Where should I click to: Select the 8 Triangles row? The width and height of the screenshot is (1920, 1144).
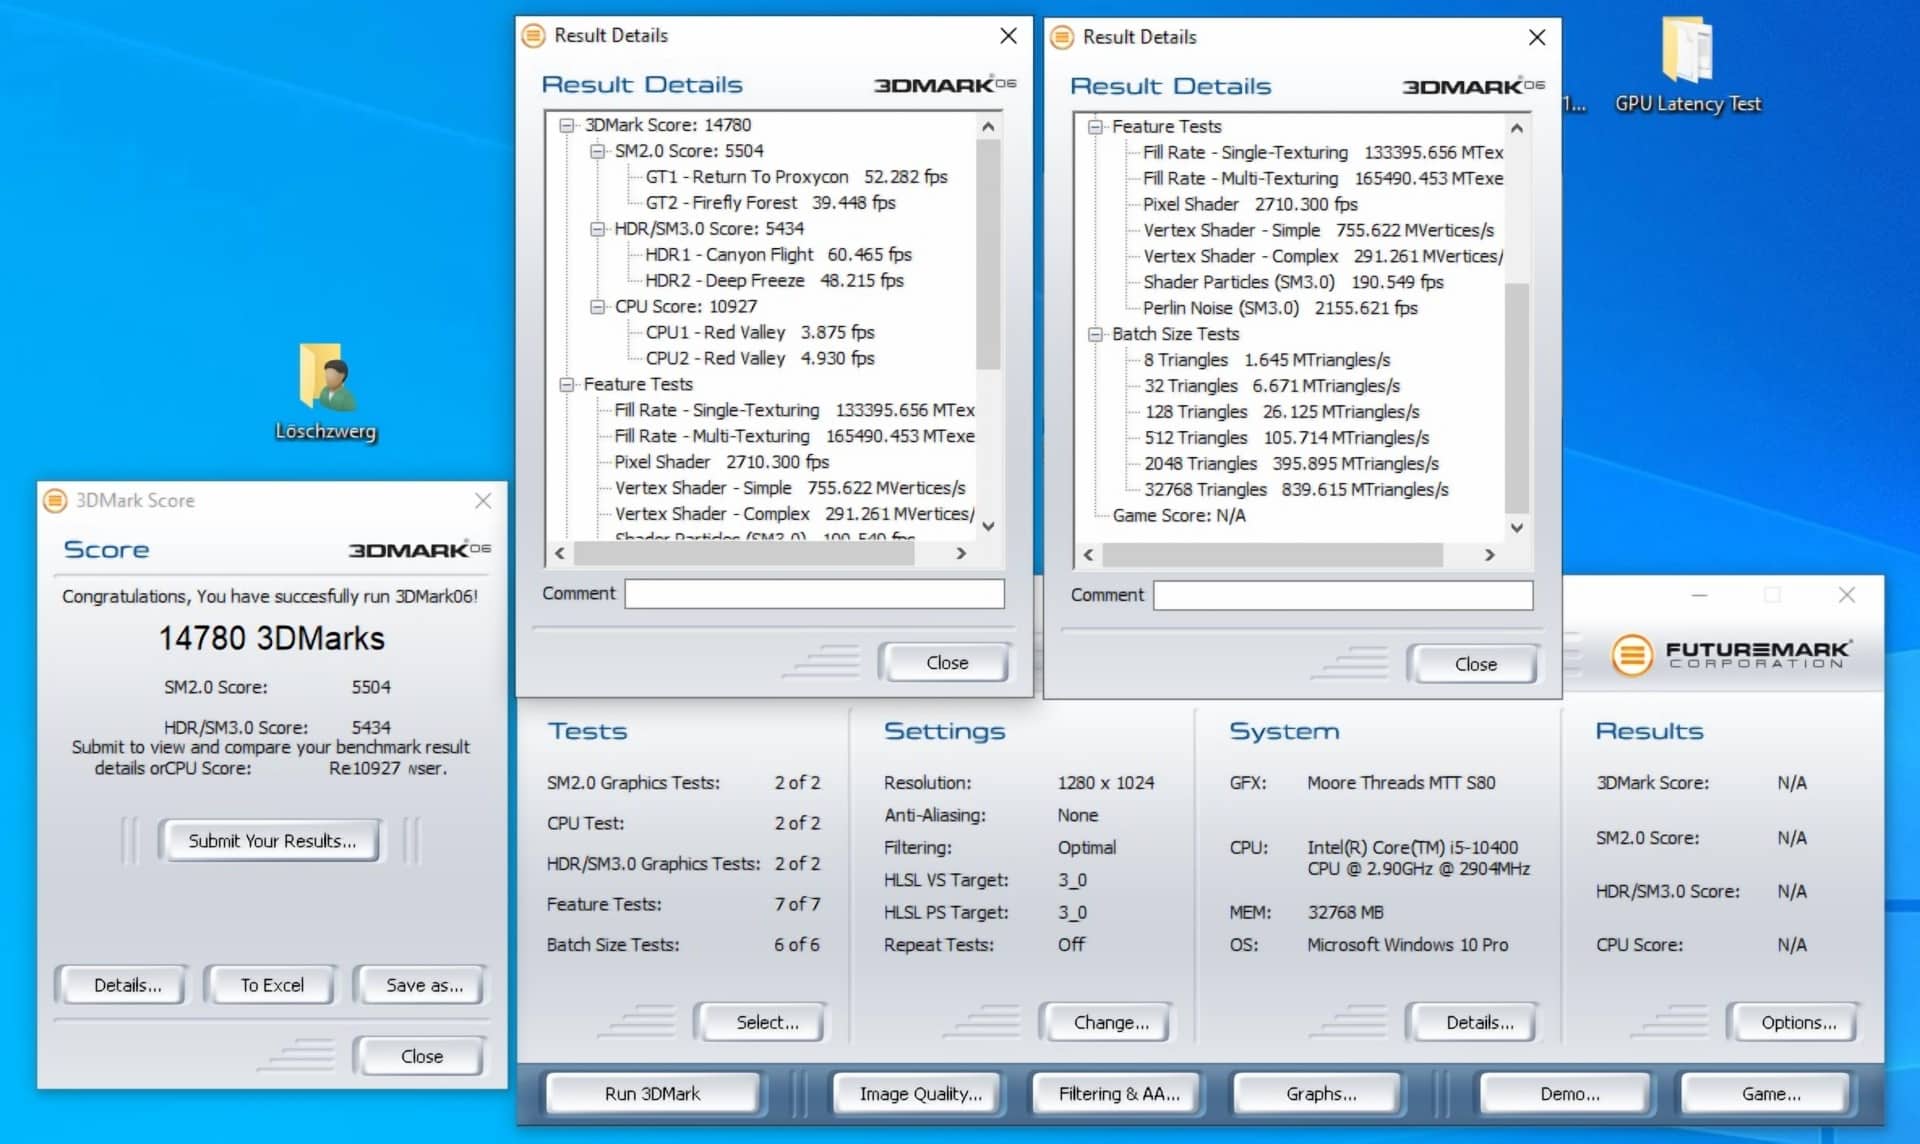(1266, 360)
